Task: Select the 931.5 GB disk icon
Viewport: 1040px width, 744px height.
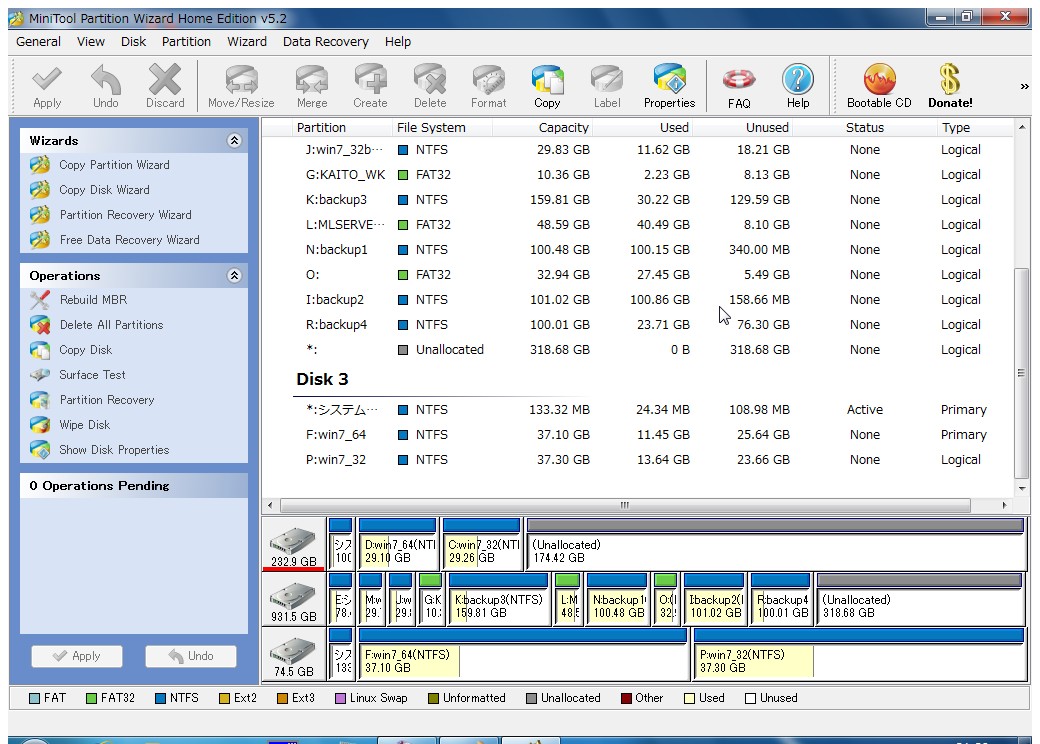Action: coord(294,600)
